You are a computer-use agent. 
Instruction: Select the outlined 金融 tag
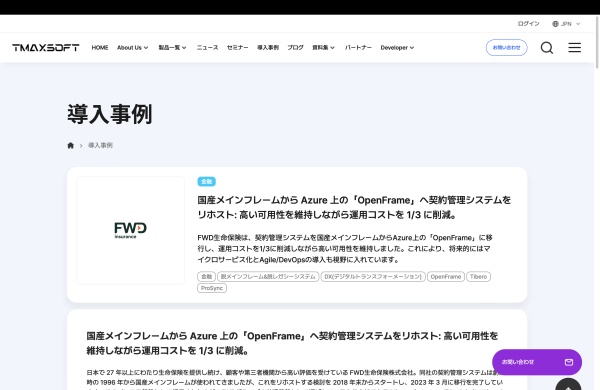pyautogui.click(x=206, y=276)
